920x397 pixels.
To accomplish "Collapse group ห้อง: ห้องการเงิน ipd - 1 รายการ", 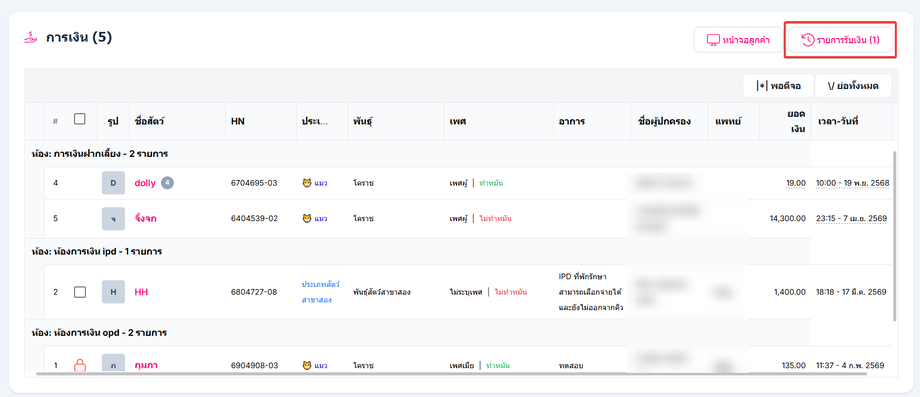I will point(96,251).
